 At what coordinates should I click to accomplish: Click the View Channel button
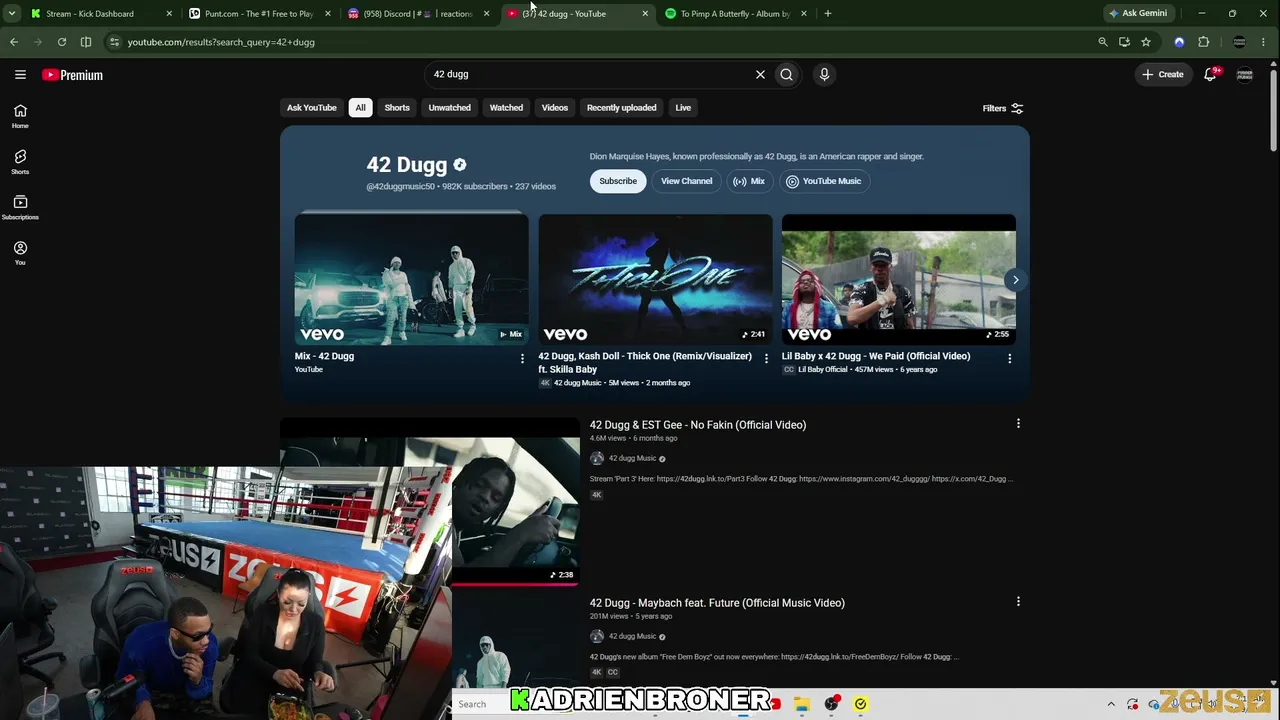686,181
